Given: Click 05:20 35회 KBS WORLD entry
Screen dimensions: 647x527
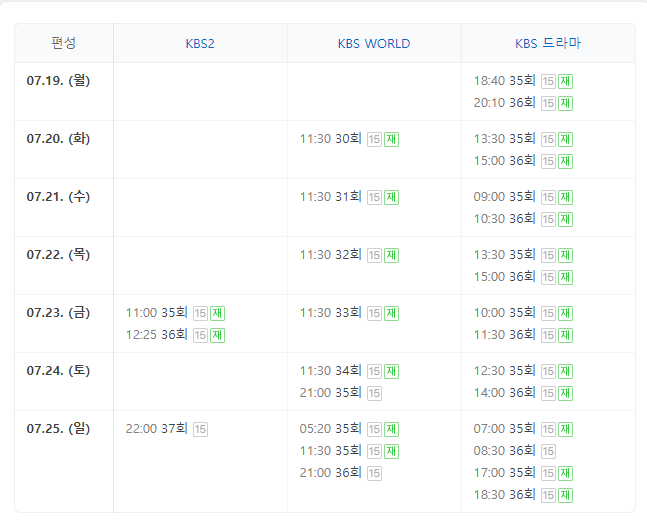Looking at the screenshot, I should click(331, 428).
